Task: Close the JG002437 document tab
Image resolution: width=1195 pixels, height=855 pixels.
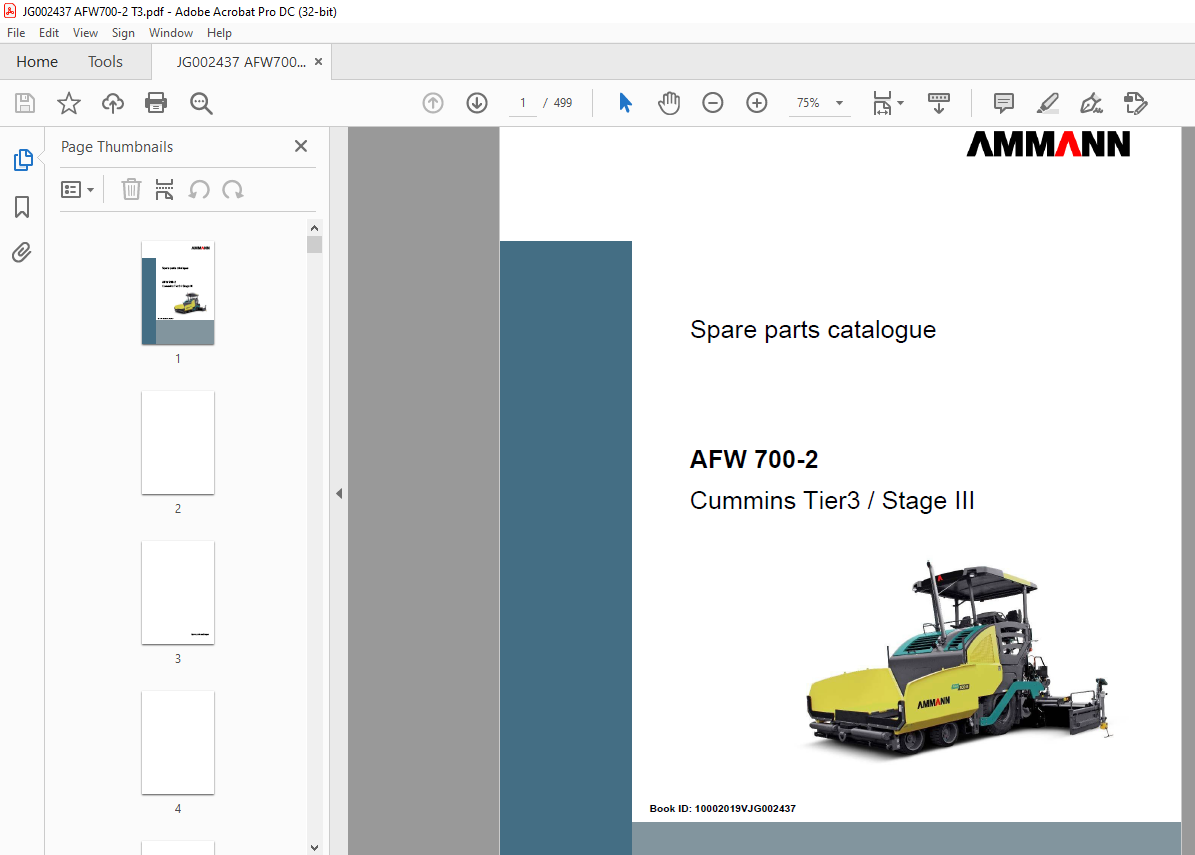Action: pyautogui.click(x=319, y=62)
